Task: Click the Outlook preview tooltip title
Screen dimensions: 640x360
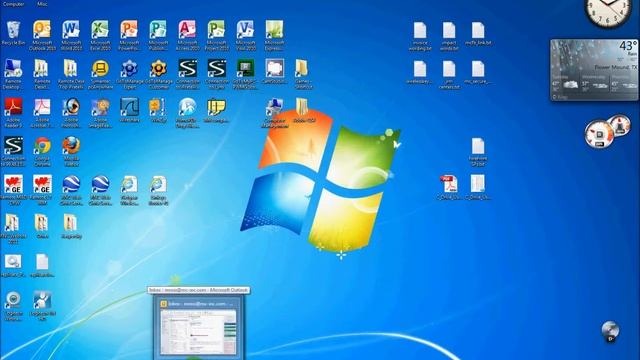Action: click(198, 290)
